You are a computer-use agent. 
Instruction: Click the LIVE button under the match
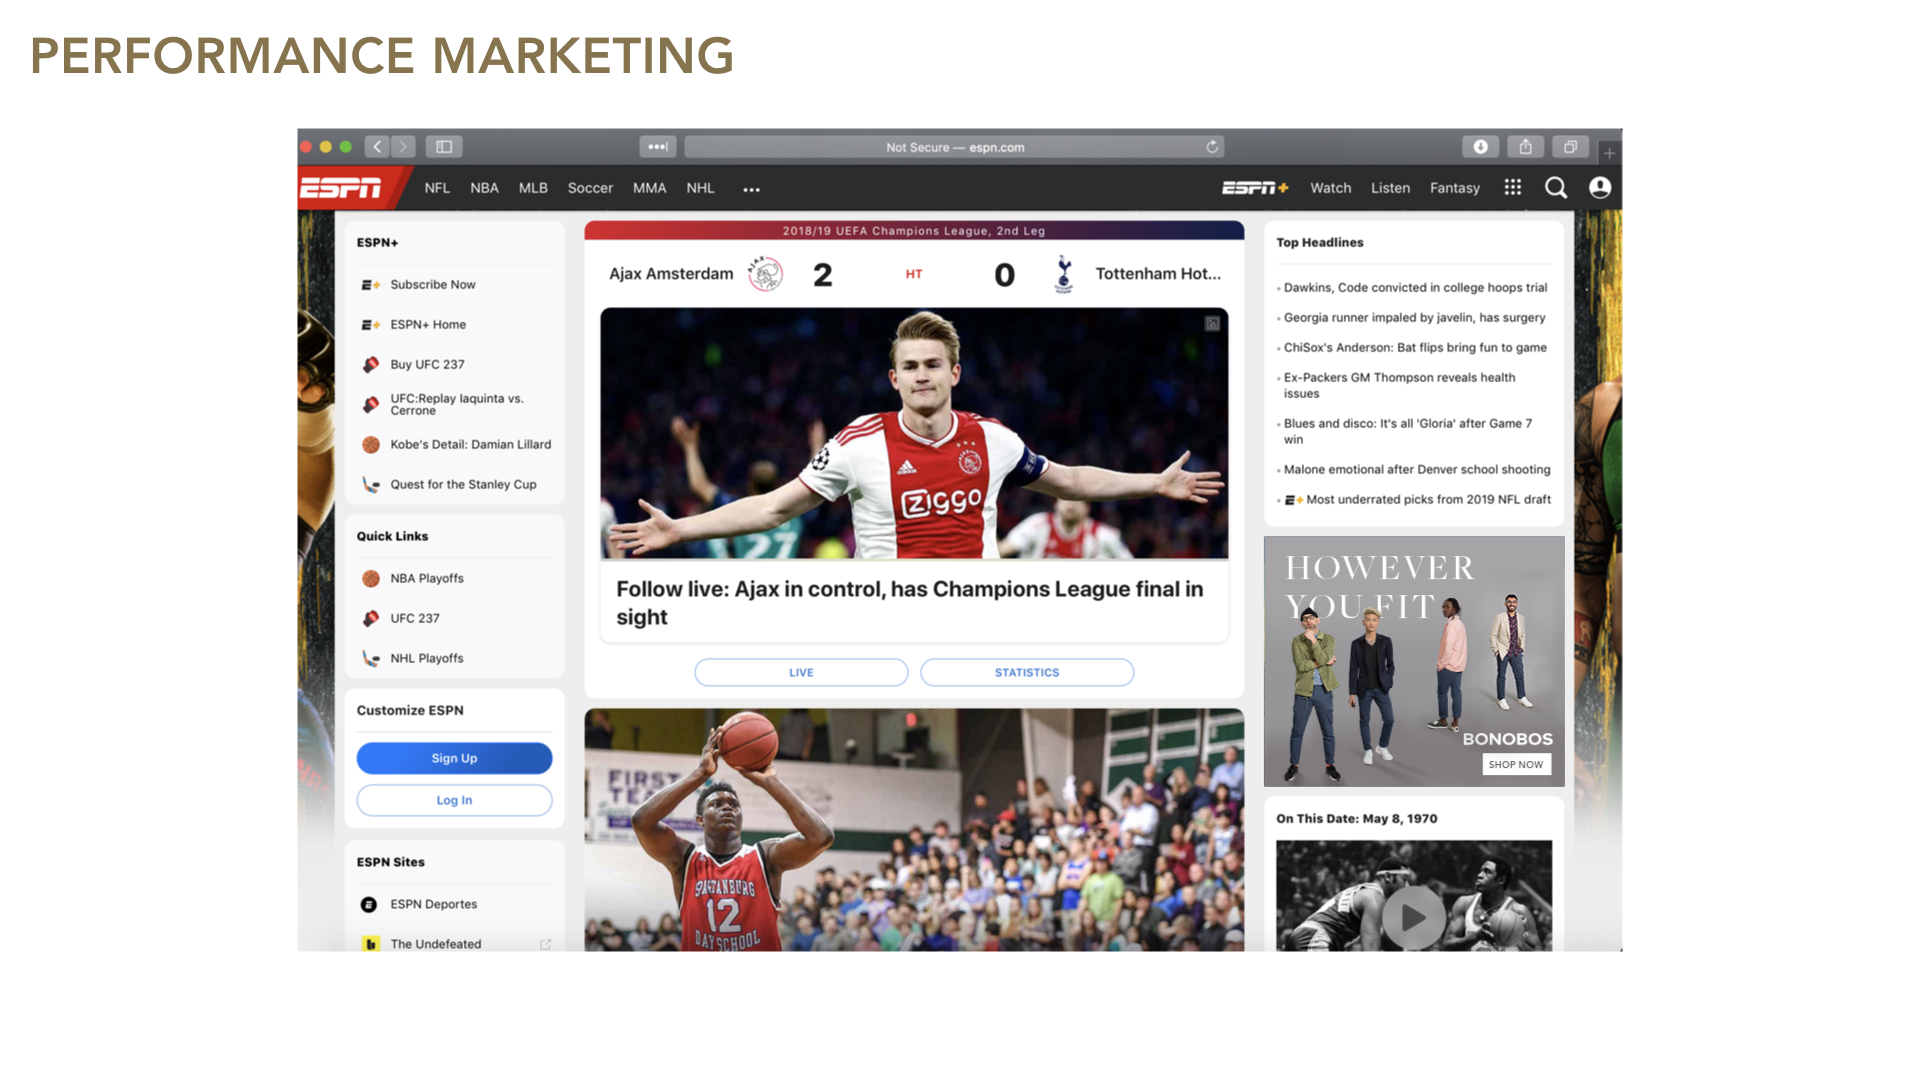[801, 673]
